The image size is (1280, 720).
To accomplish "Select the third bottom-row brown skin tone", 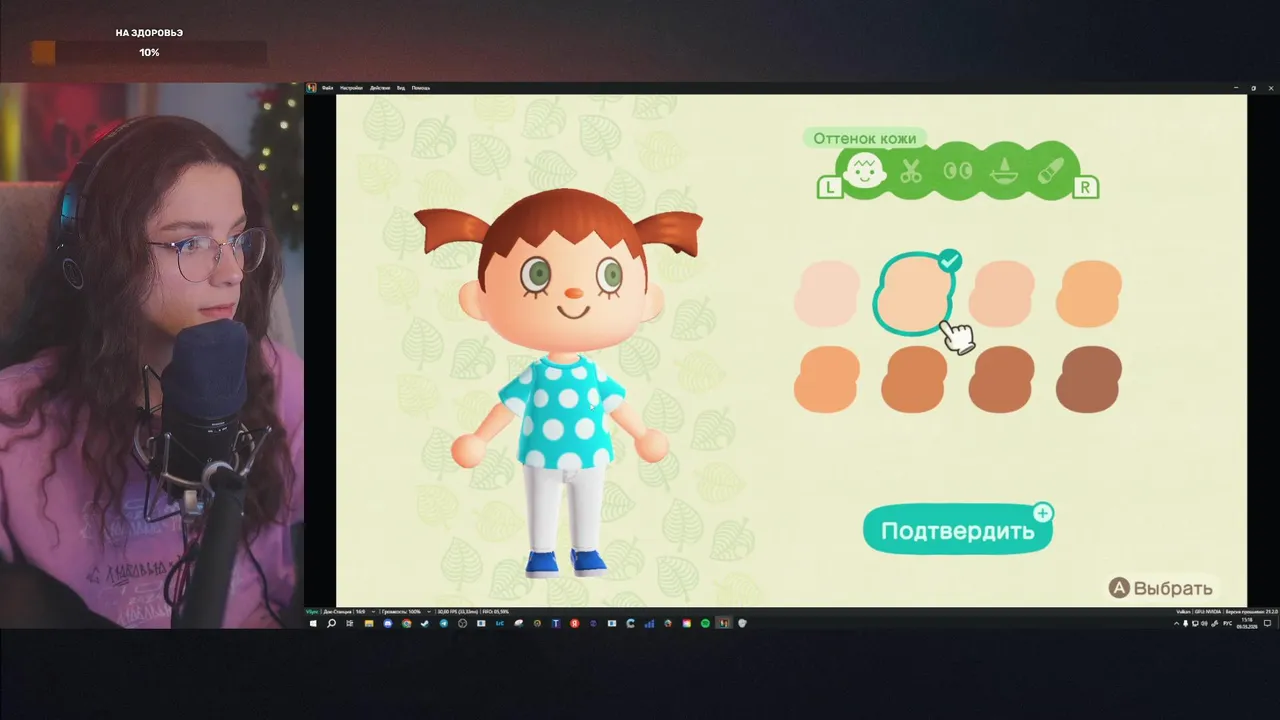I will click(1001, 379).
